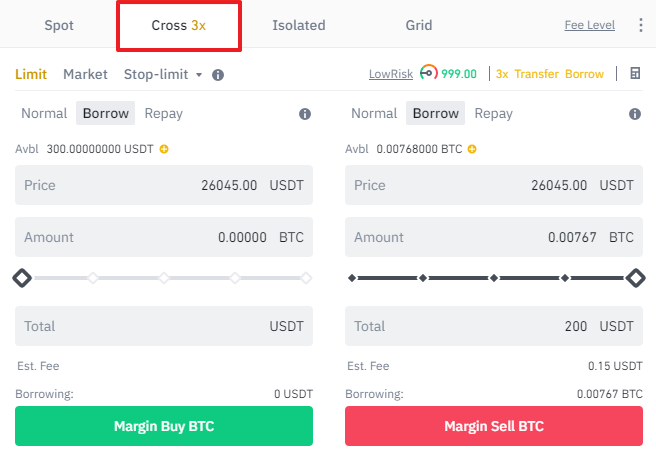
Task: Click the info icon in buy panel
Action: point(305,114)
